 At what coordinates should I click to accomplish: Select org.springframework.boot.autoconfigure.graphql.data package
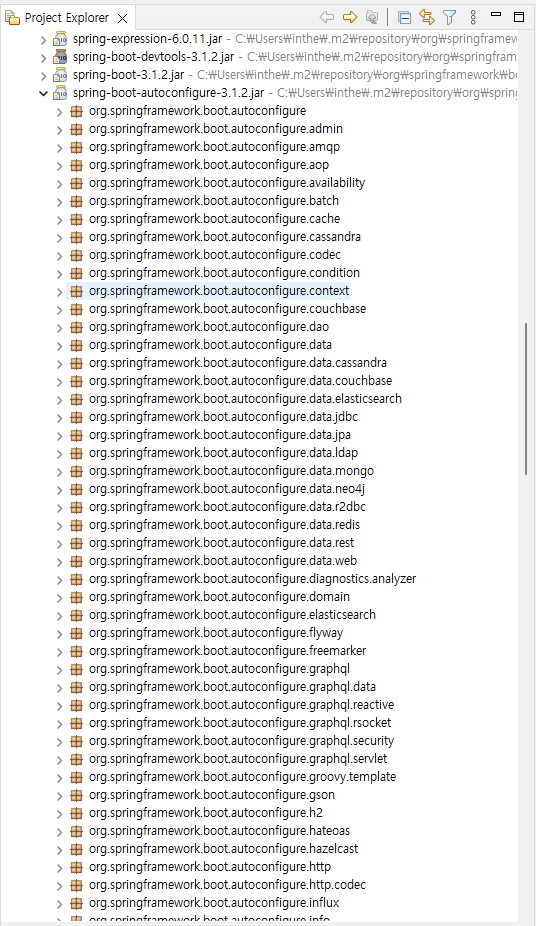(x=232, y=687)
